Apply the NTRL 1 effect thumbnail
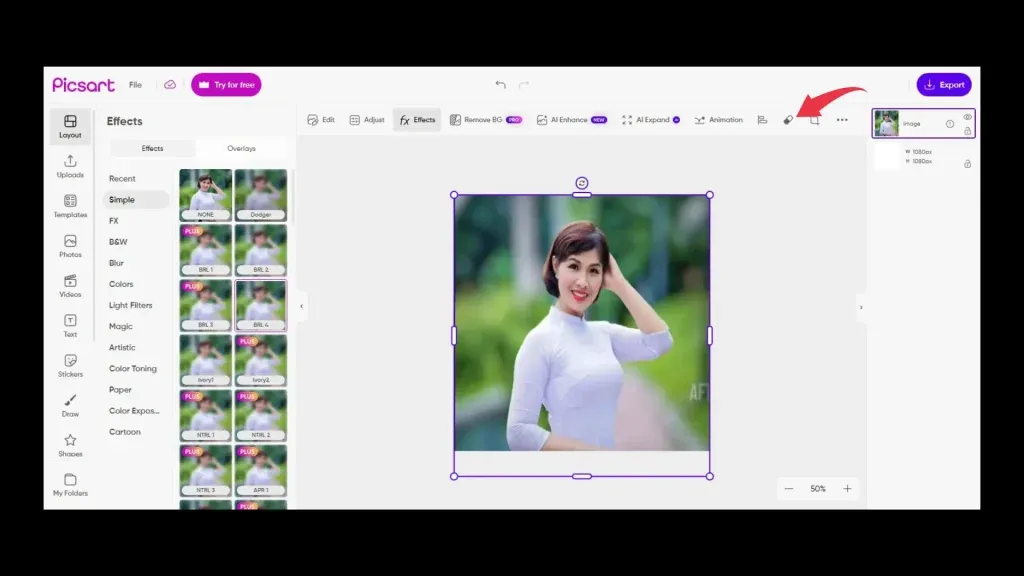This screenshot has height=576, width=1024. click(x=206, y=415)
